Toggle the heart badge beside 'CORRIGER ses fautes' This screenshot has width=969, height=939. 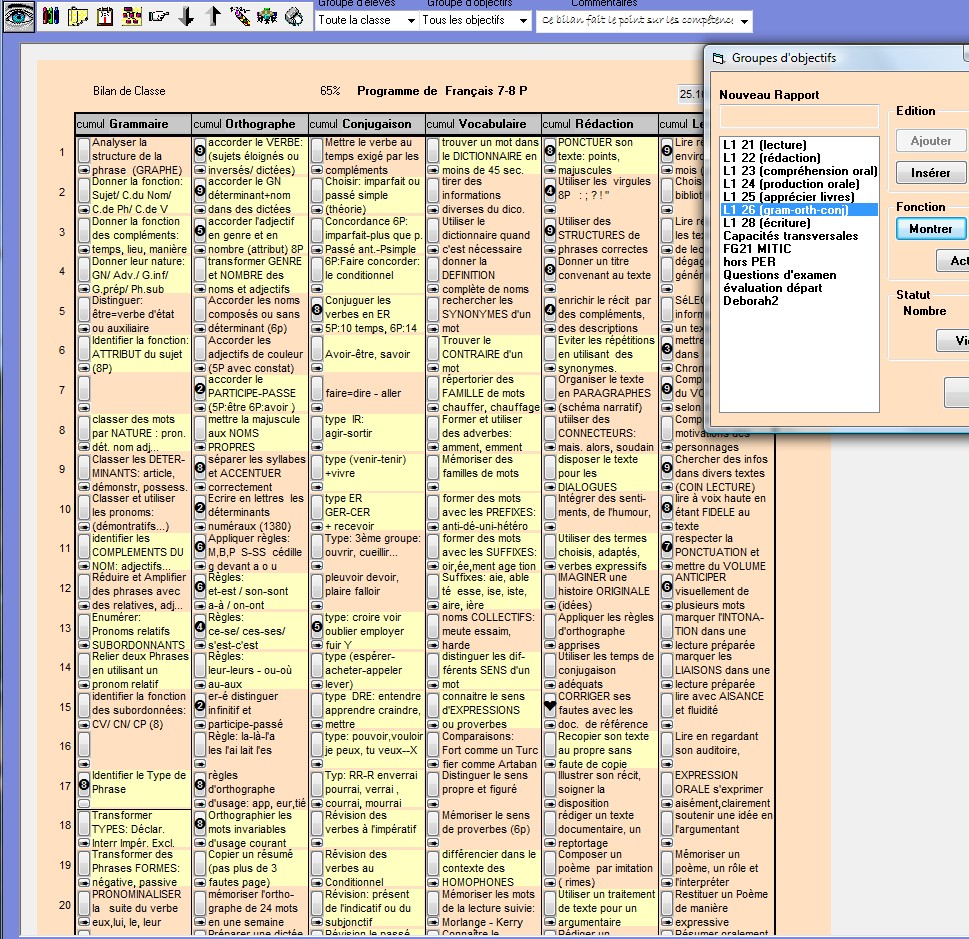549,705
